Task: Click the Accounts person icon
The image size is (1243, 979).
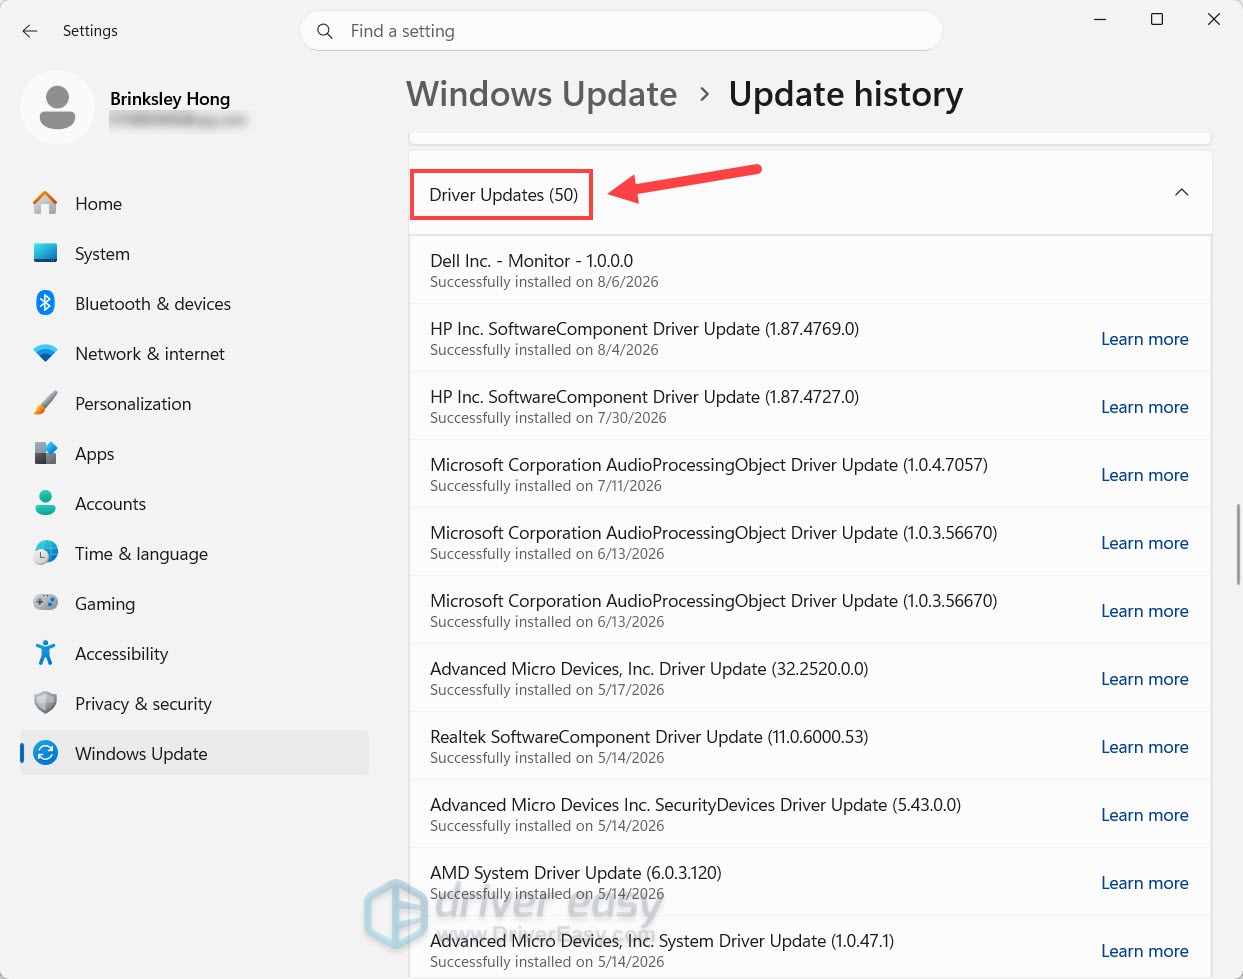Action: tap(45, 503)
